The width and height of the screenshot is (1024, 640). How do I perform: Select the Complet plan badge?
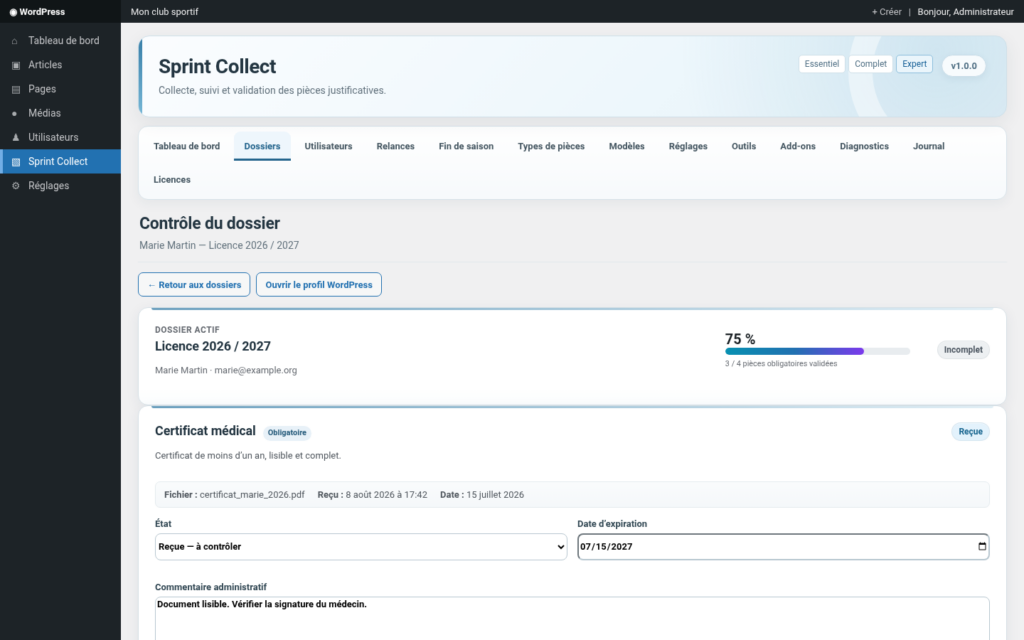pyautogui.click(x=871, y=64)
